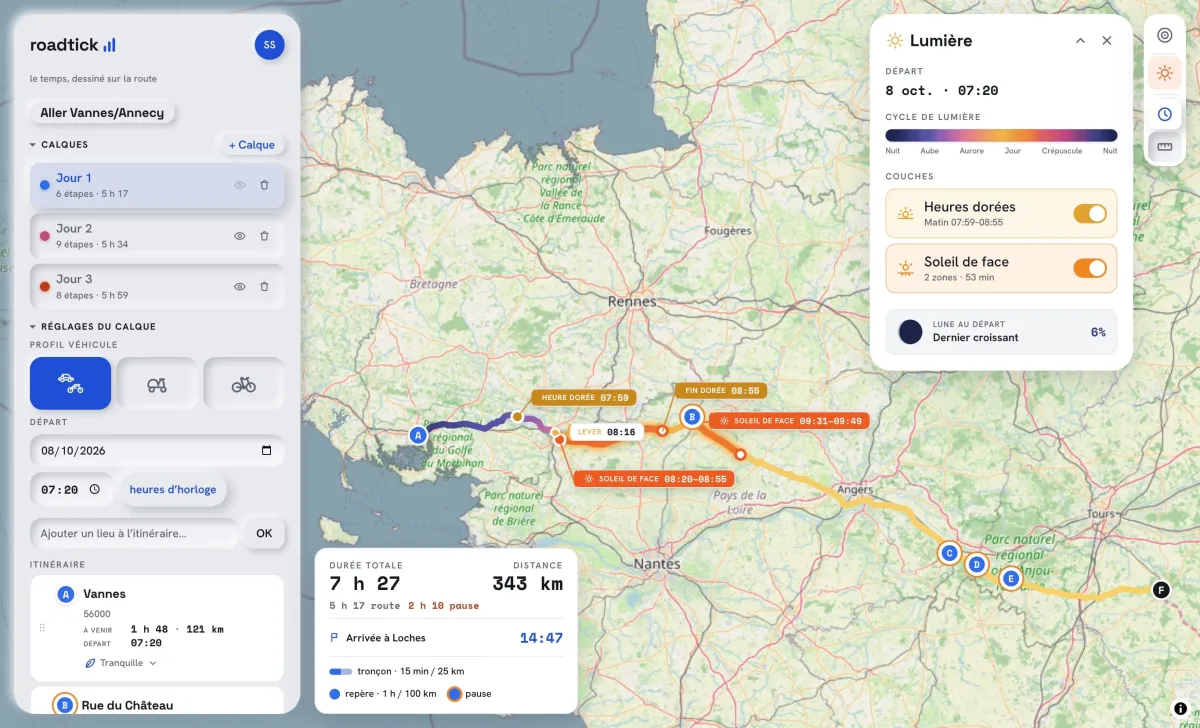Toggle visibility of Jour 3 layer
Viewport: 1200px width, 728px height.
[240, 287]
